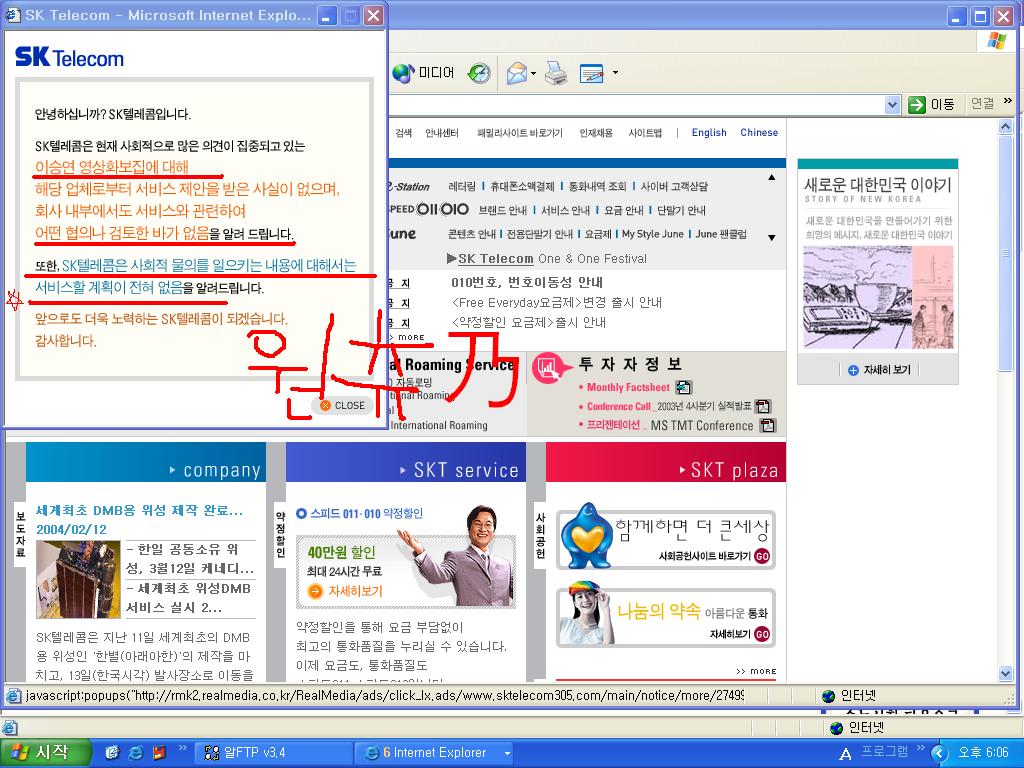Open the more link in SKT plaza section
Viewport: 1024px width, 768px height.
pyautogui.click(x=756, y=671)
